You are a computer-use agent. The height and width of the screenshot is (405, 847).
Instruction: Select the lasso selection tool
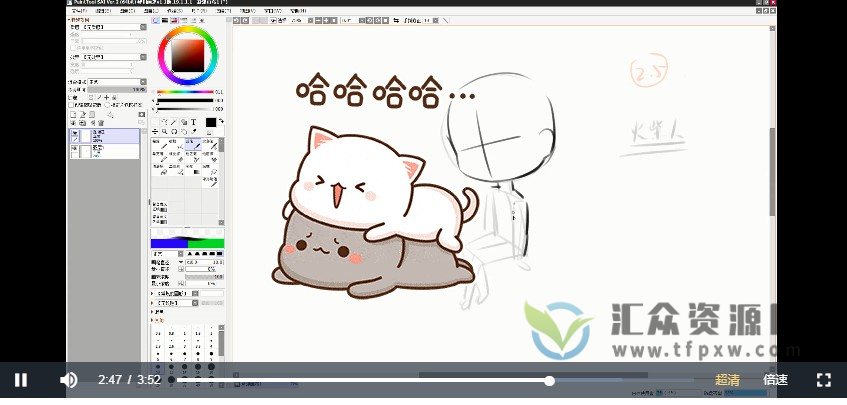[164, 123]
